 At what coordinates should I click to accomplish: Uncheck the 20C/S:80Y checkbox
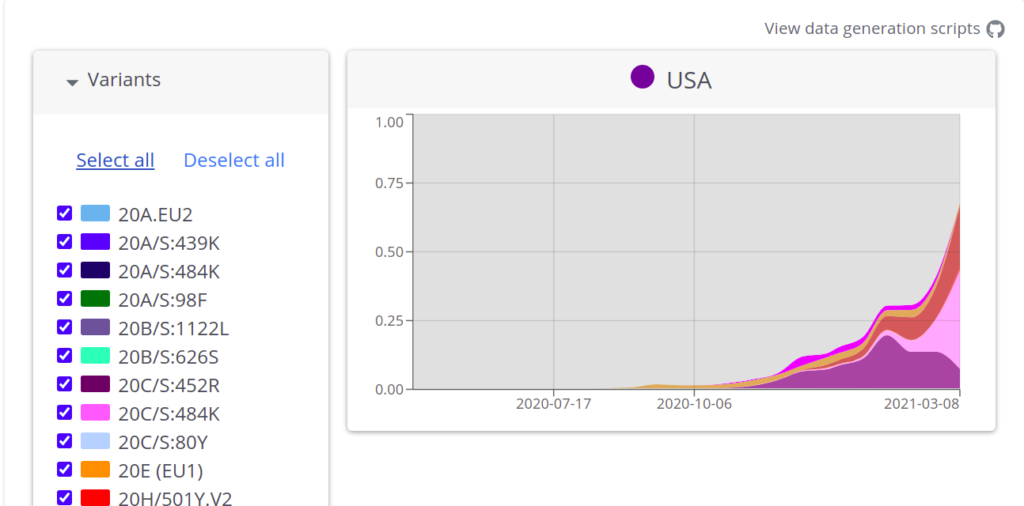coord(65,441)
